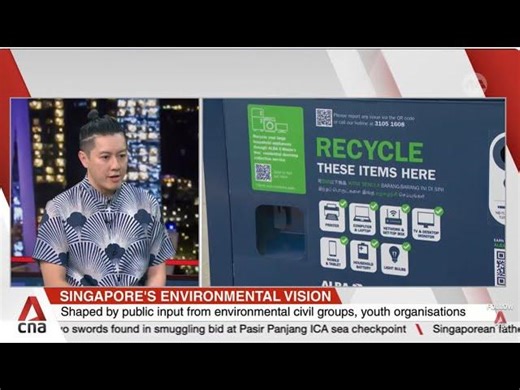This screenshot has width=520, height=390.
Task: Click the Network & Set-Top Box icon
Action: 393,221
